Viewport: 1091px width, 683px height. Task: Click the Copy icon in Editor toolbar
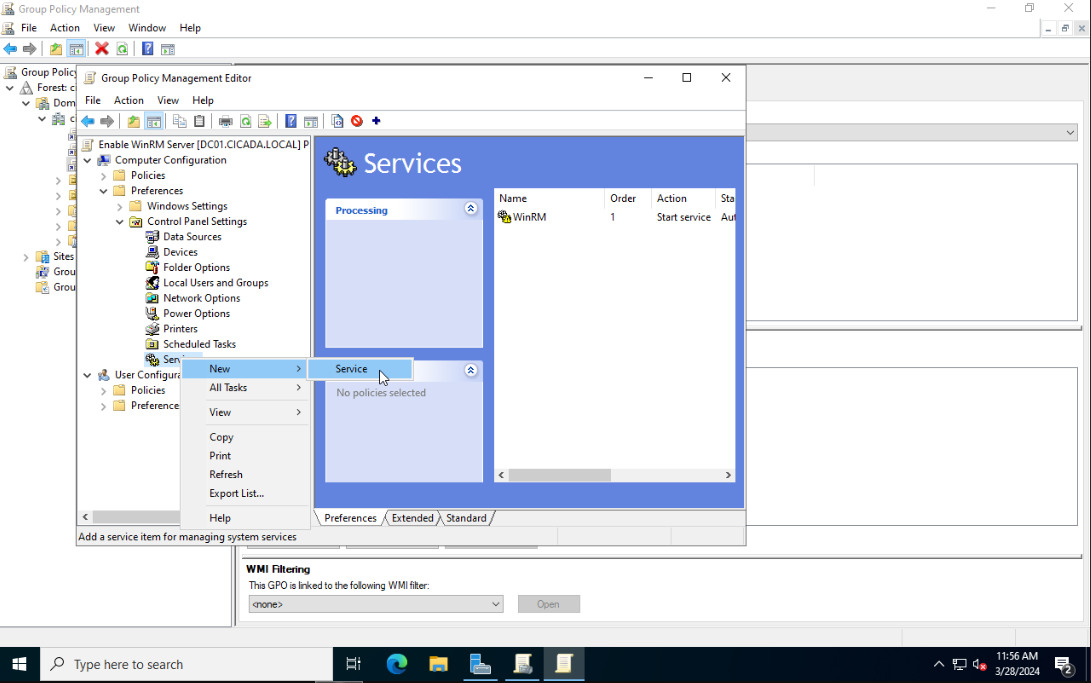(x=180, y=121)
